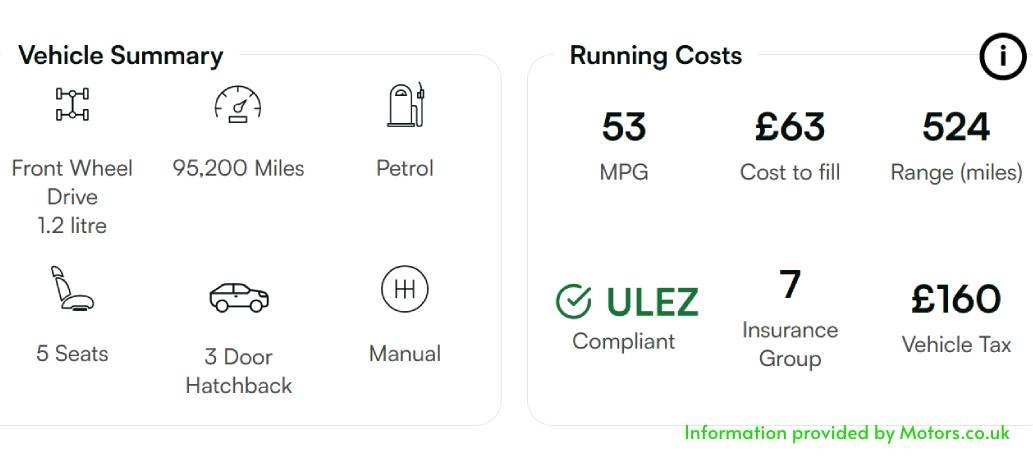Click the ULEZ green checkmark icon
This screenshot has width=1033, height=460.
tap(573, 301)
